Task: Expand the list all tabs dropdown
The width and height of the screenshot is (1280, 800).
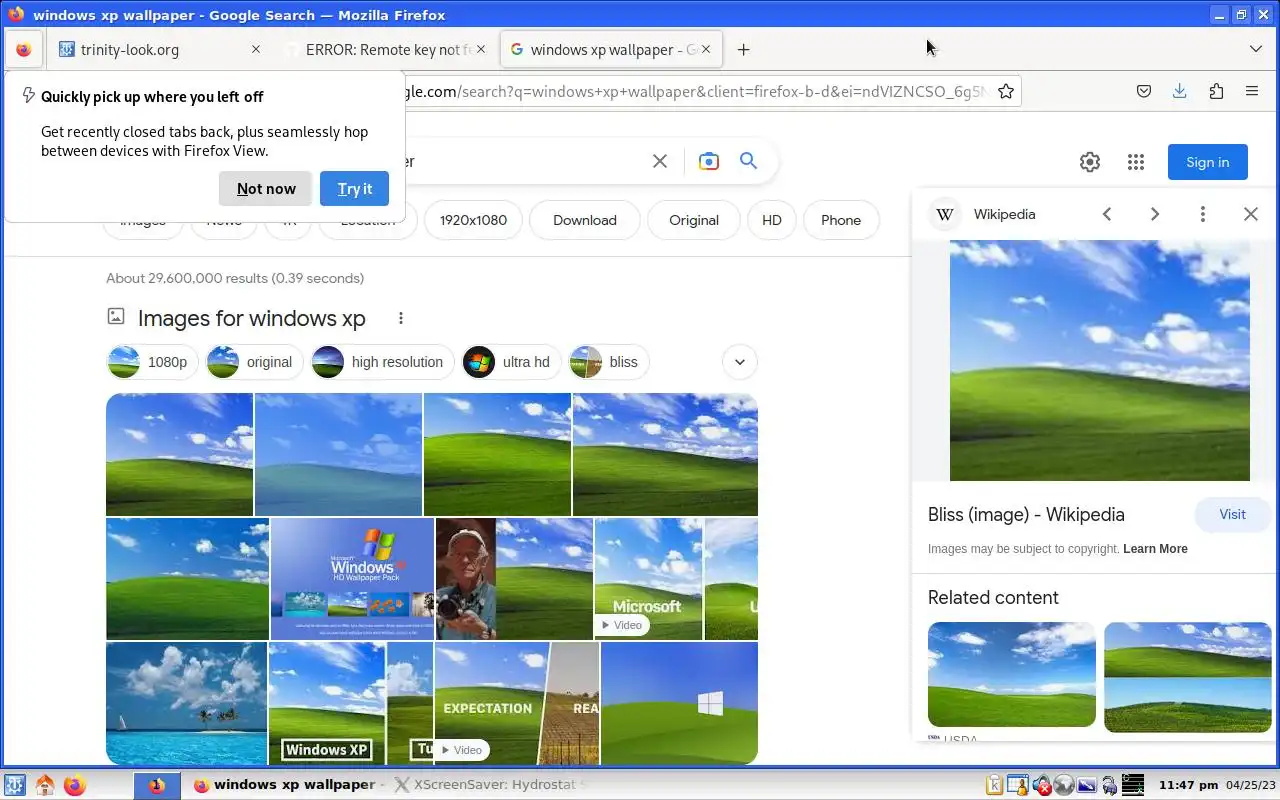Action: (x=1256, y=49)
